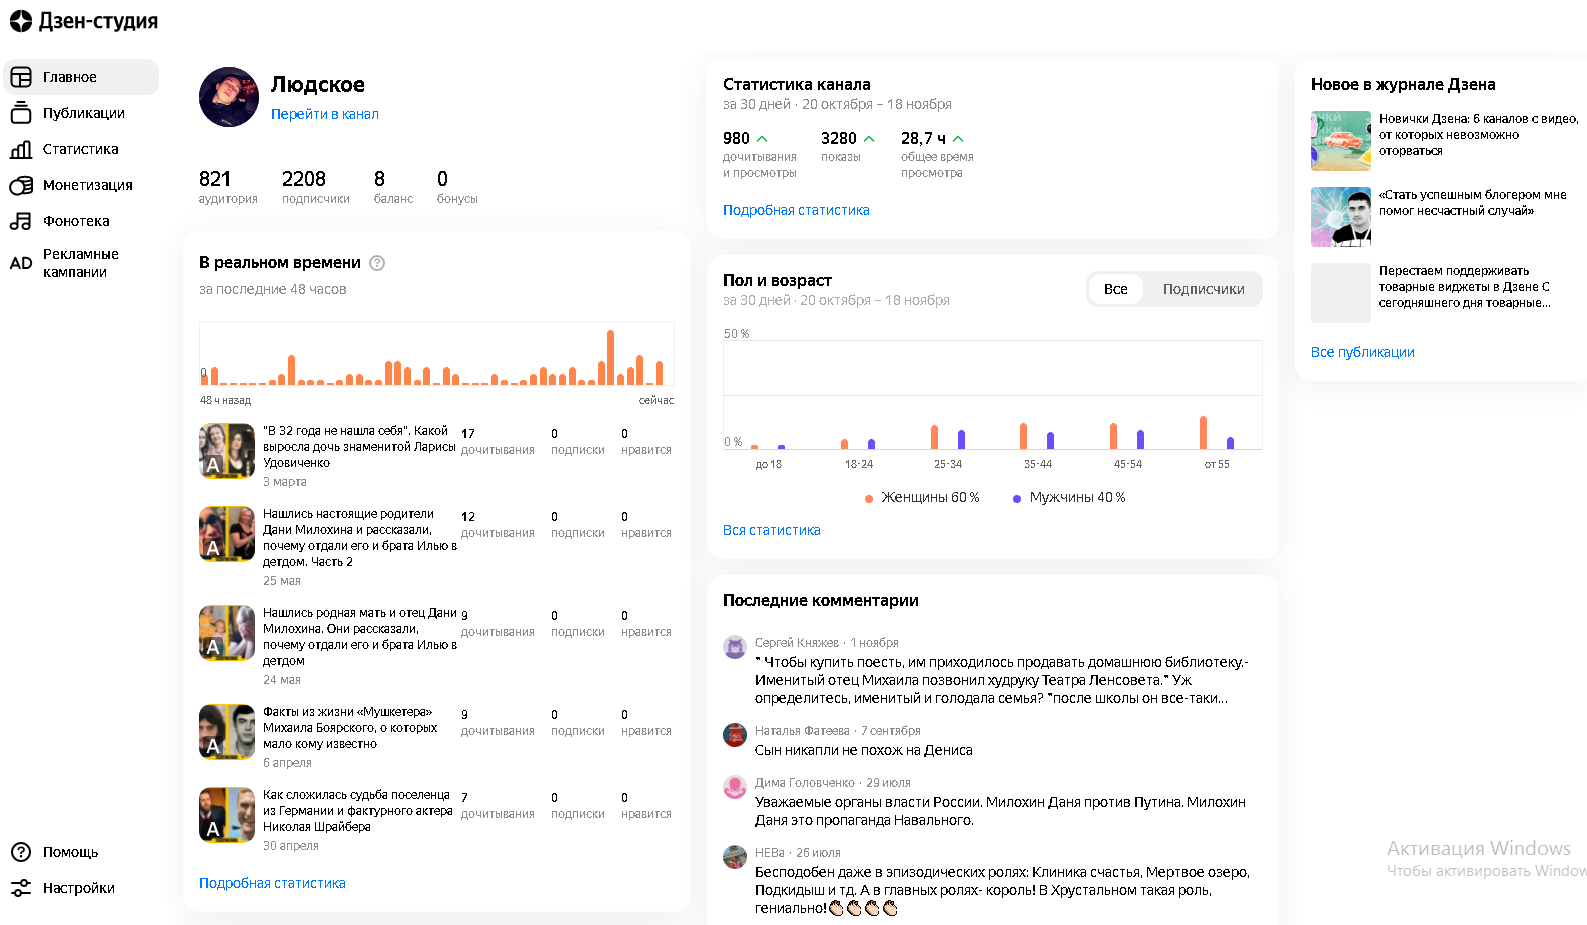The height and width of the screenshot is (925, 1587).
Task: Click the 821 аудитория counter
Action: (228, 187)
